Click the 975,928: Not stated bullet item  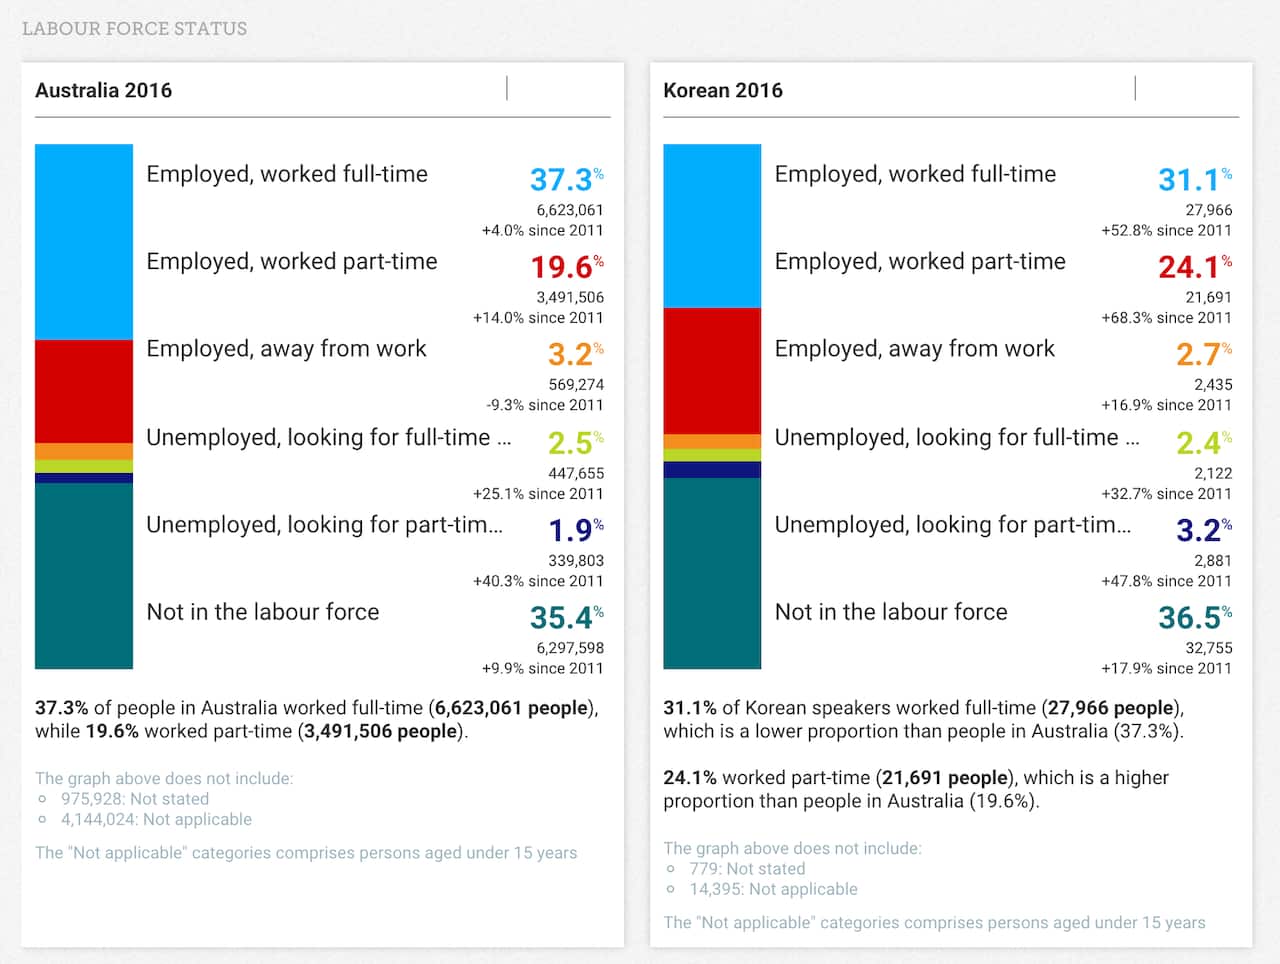[136, 799]
